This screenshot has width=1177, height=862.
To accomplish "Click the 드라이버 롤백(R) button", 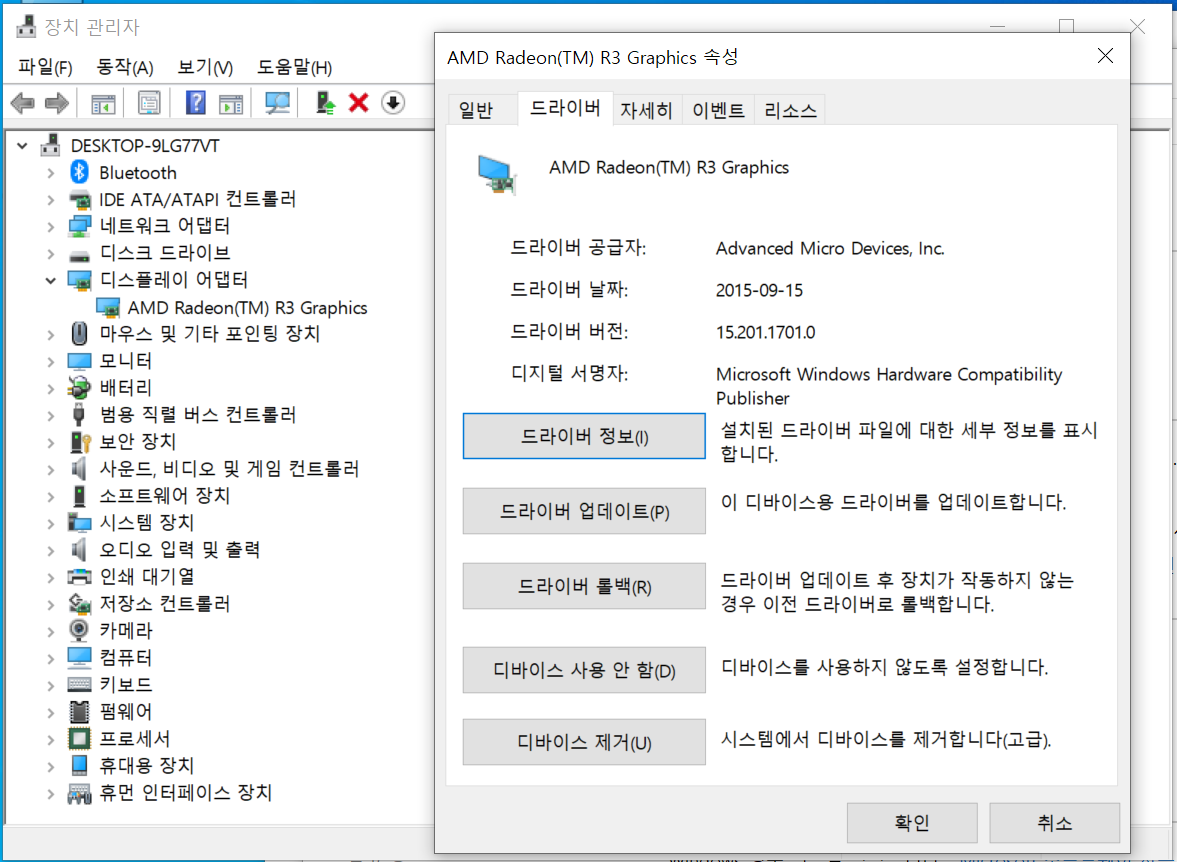I will coord(584,586).
